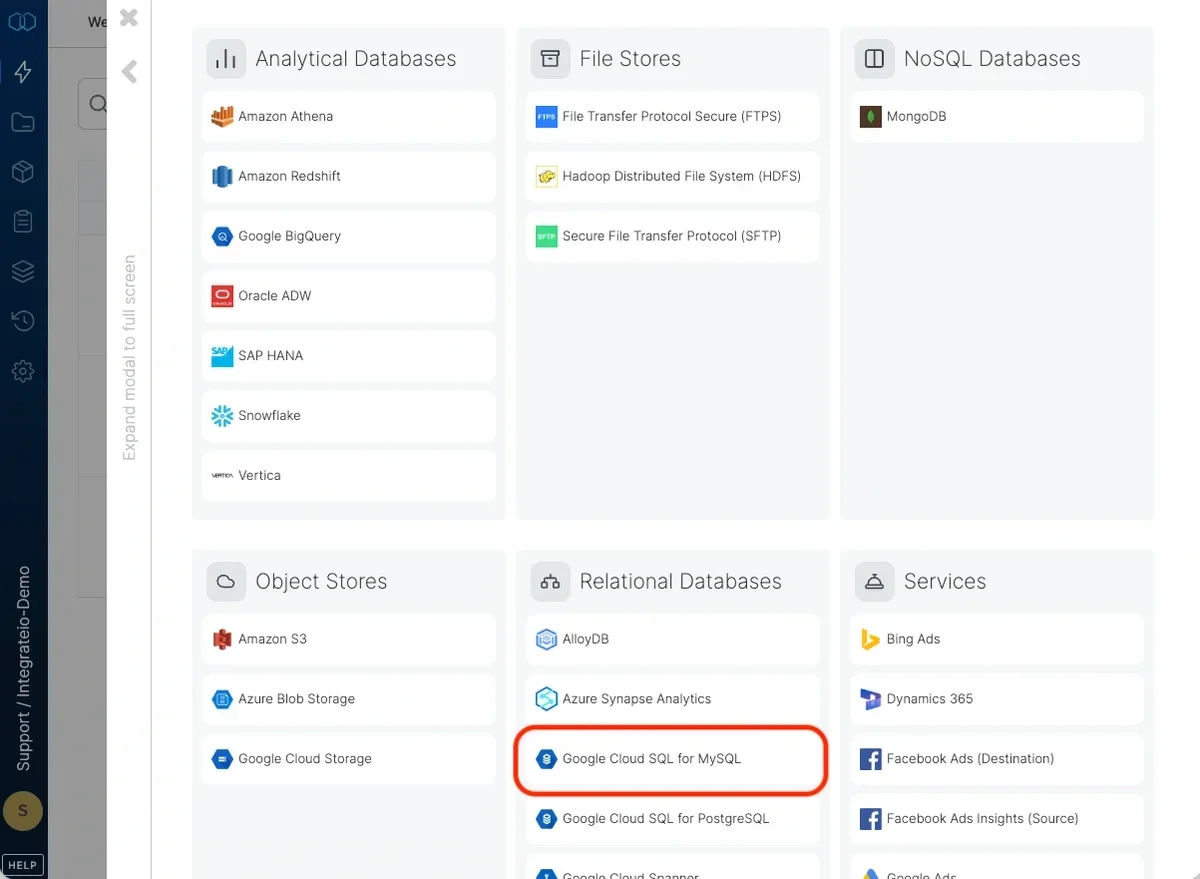This screenshot has width=1200, height=879.
Task: Click the Analytical Databases category icon
Action: pos(226,58)
